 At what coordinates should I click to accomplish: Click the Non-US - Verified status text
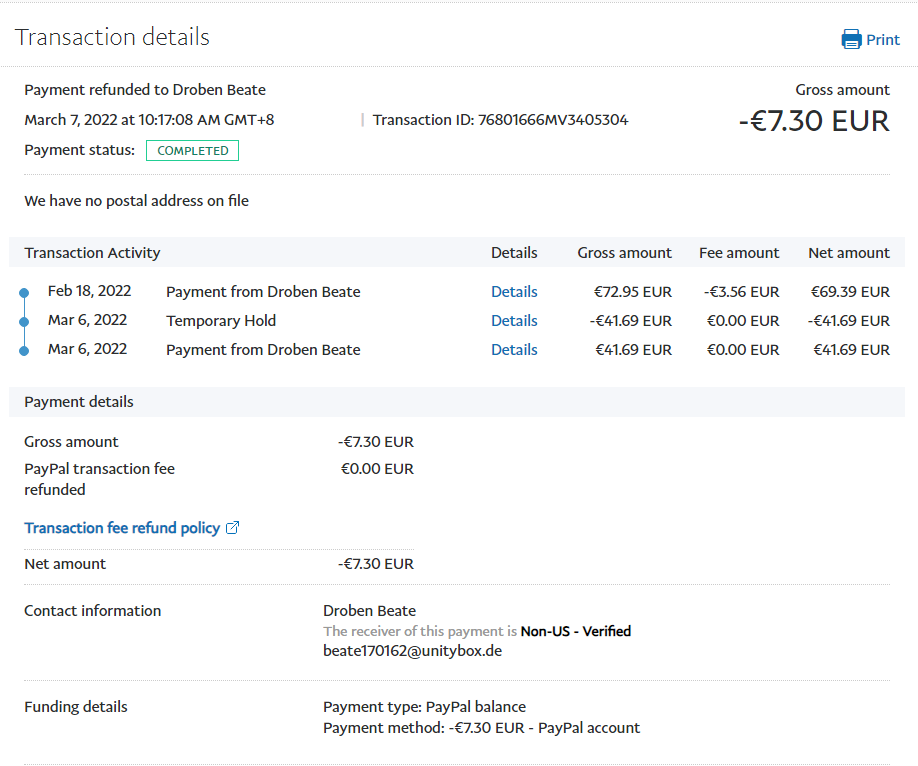pos(576,631)
